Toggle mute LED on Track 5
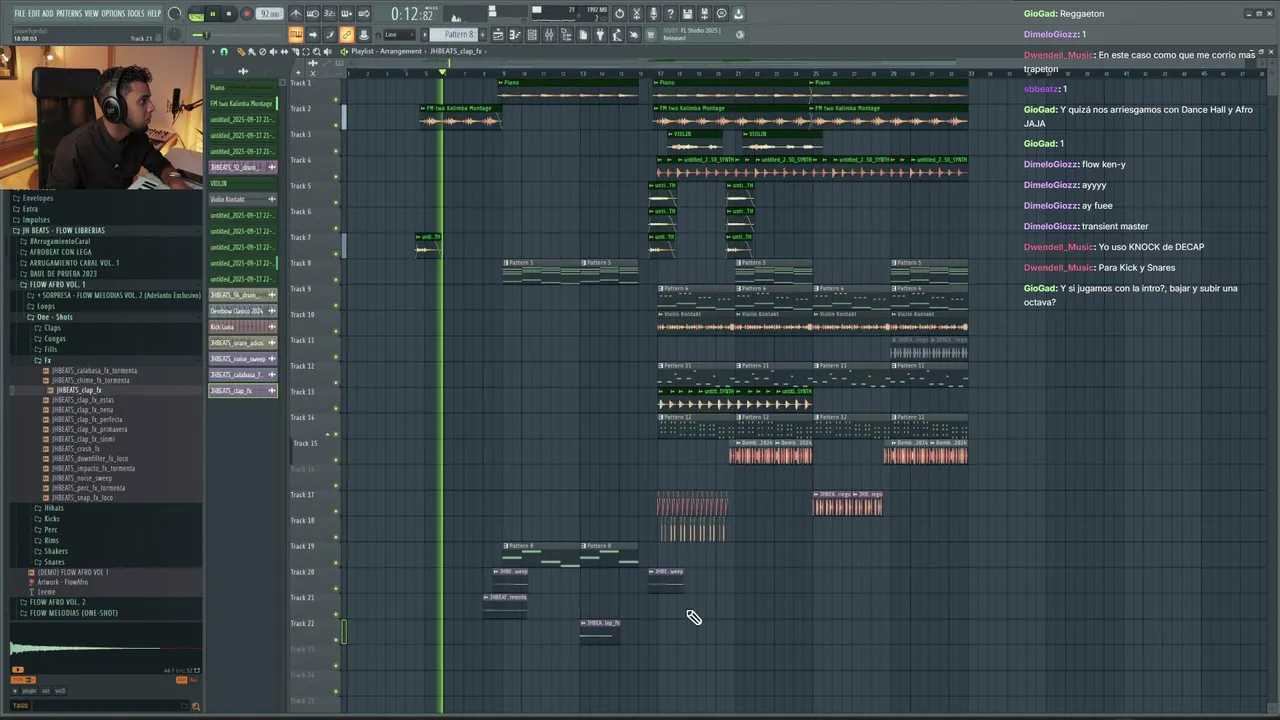The width and height of the screenshot is (1280, 720). pos(336,203)
